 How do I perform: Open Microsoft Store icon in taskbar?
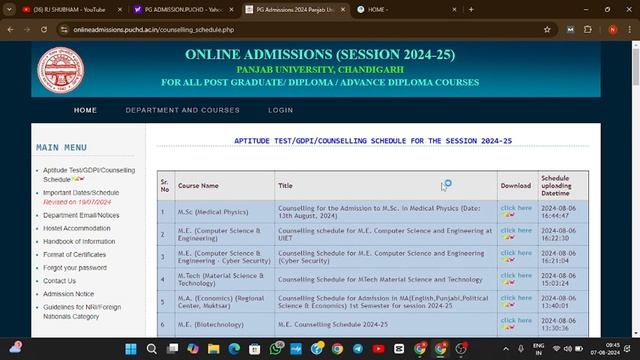255,349
